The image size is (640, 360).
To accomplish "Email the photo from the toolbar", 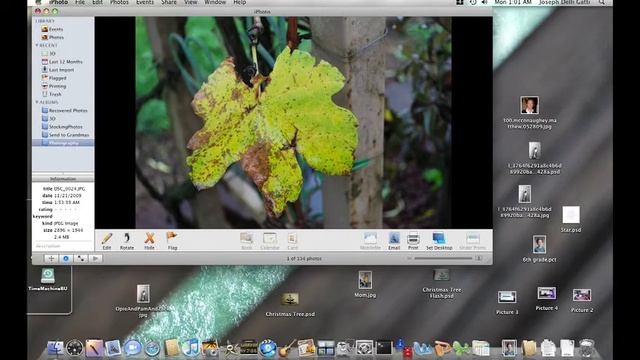I will (x=394, y=241).
